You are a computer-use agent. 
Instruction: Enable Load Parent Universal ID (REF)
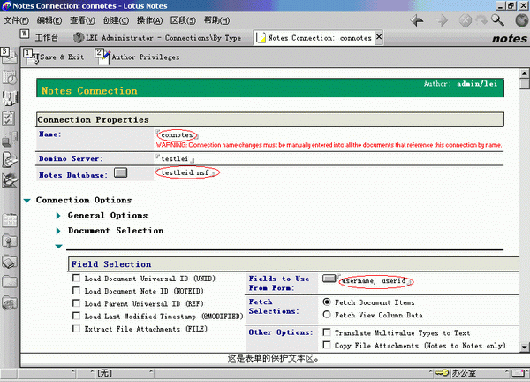tap(76, 303)
